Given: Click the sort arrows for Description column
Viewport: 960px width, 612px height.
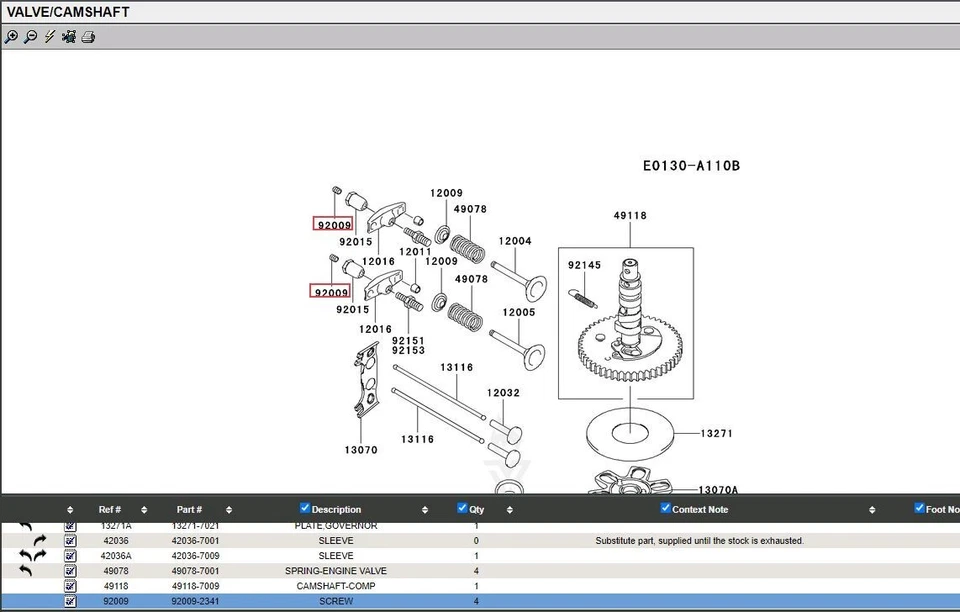Looking at the screenshot, I should (x=427, y=510).
